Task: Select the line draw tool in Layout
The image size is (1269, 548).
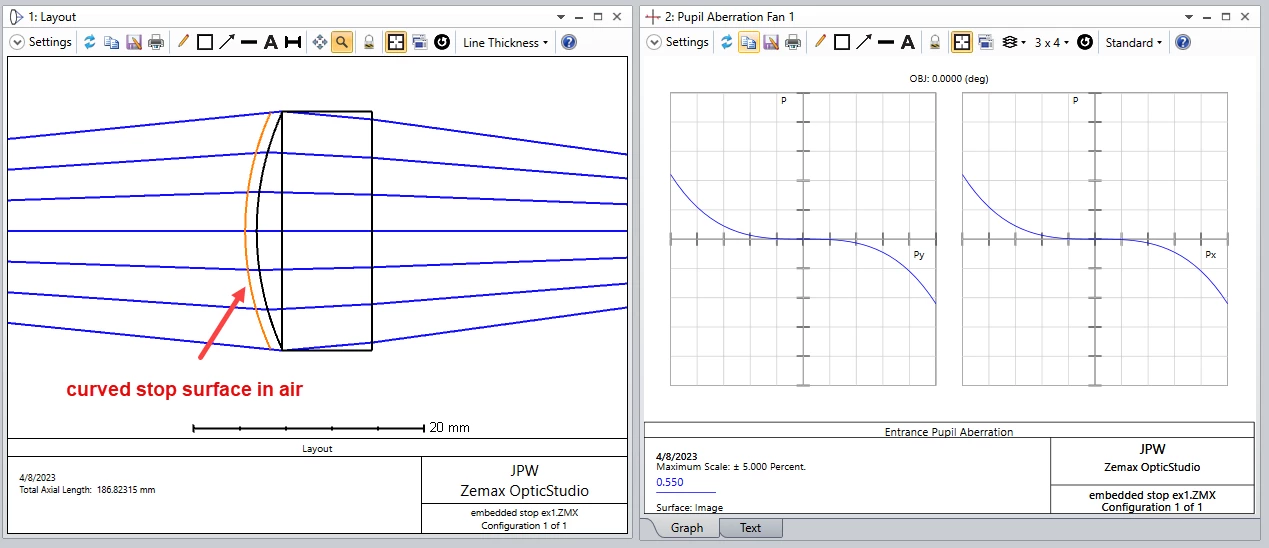Action: coord(249,42)
